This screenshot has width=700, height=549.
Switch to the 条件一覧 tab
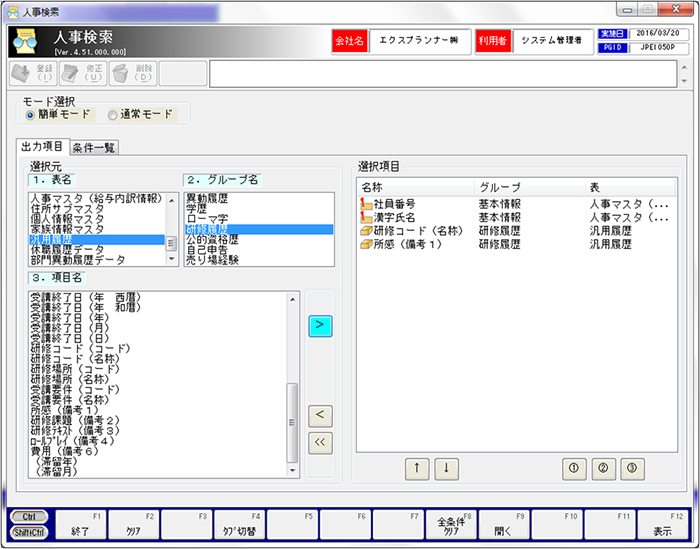click(94, 147)
